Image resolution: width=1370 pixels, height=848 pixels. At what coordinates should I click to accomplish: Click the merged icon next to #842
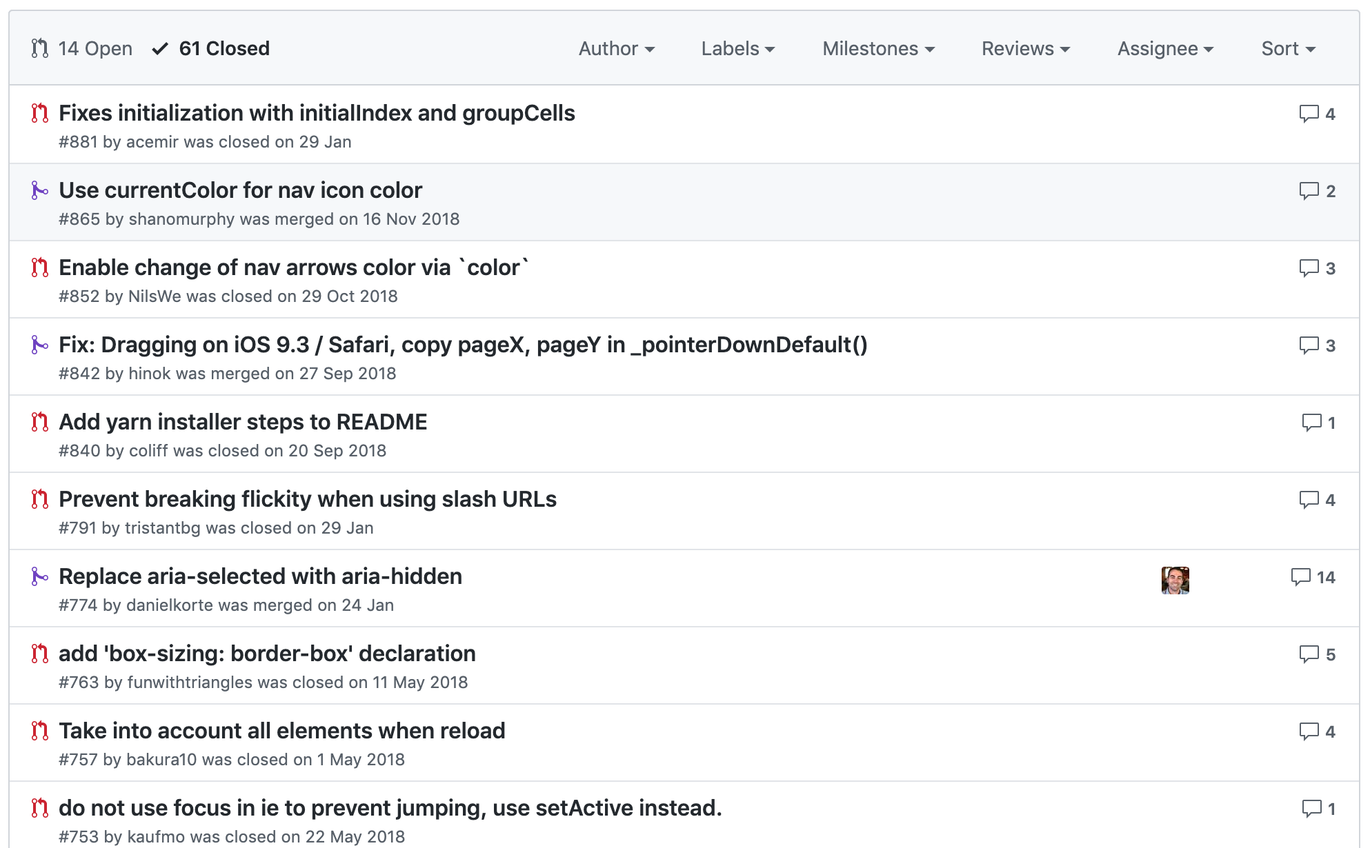point(40,345)
